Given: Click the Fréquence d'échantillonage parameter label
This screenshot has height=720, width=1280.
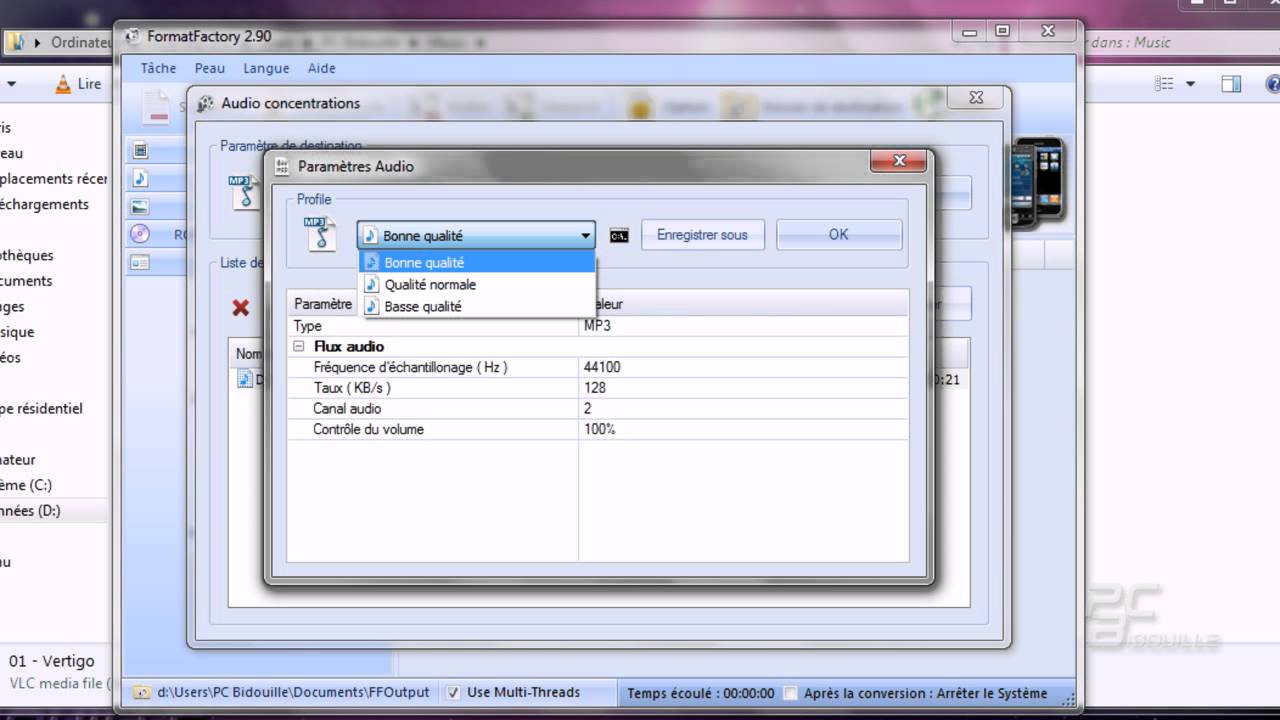Looking at the screenshot, I should tap(410, 367).
